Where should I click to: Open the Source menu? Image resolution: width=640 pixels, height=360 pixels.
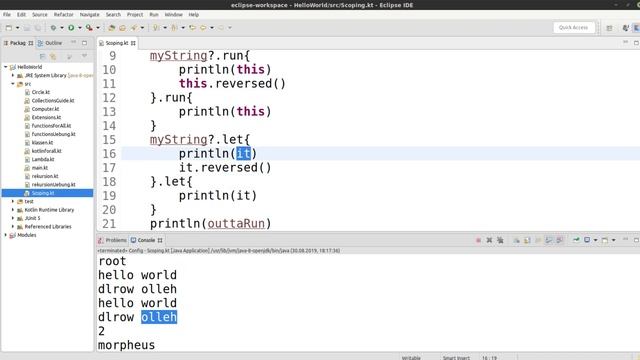point(40,14)
